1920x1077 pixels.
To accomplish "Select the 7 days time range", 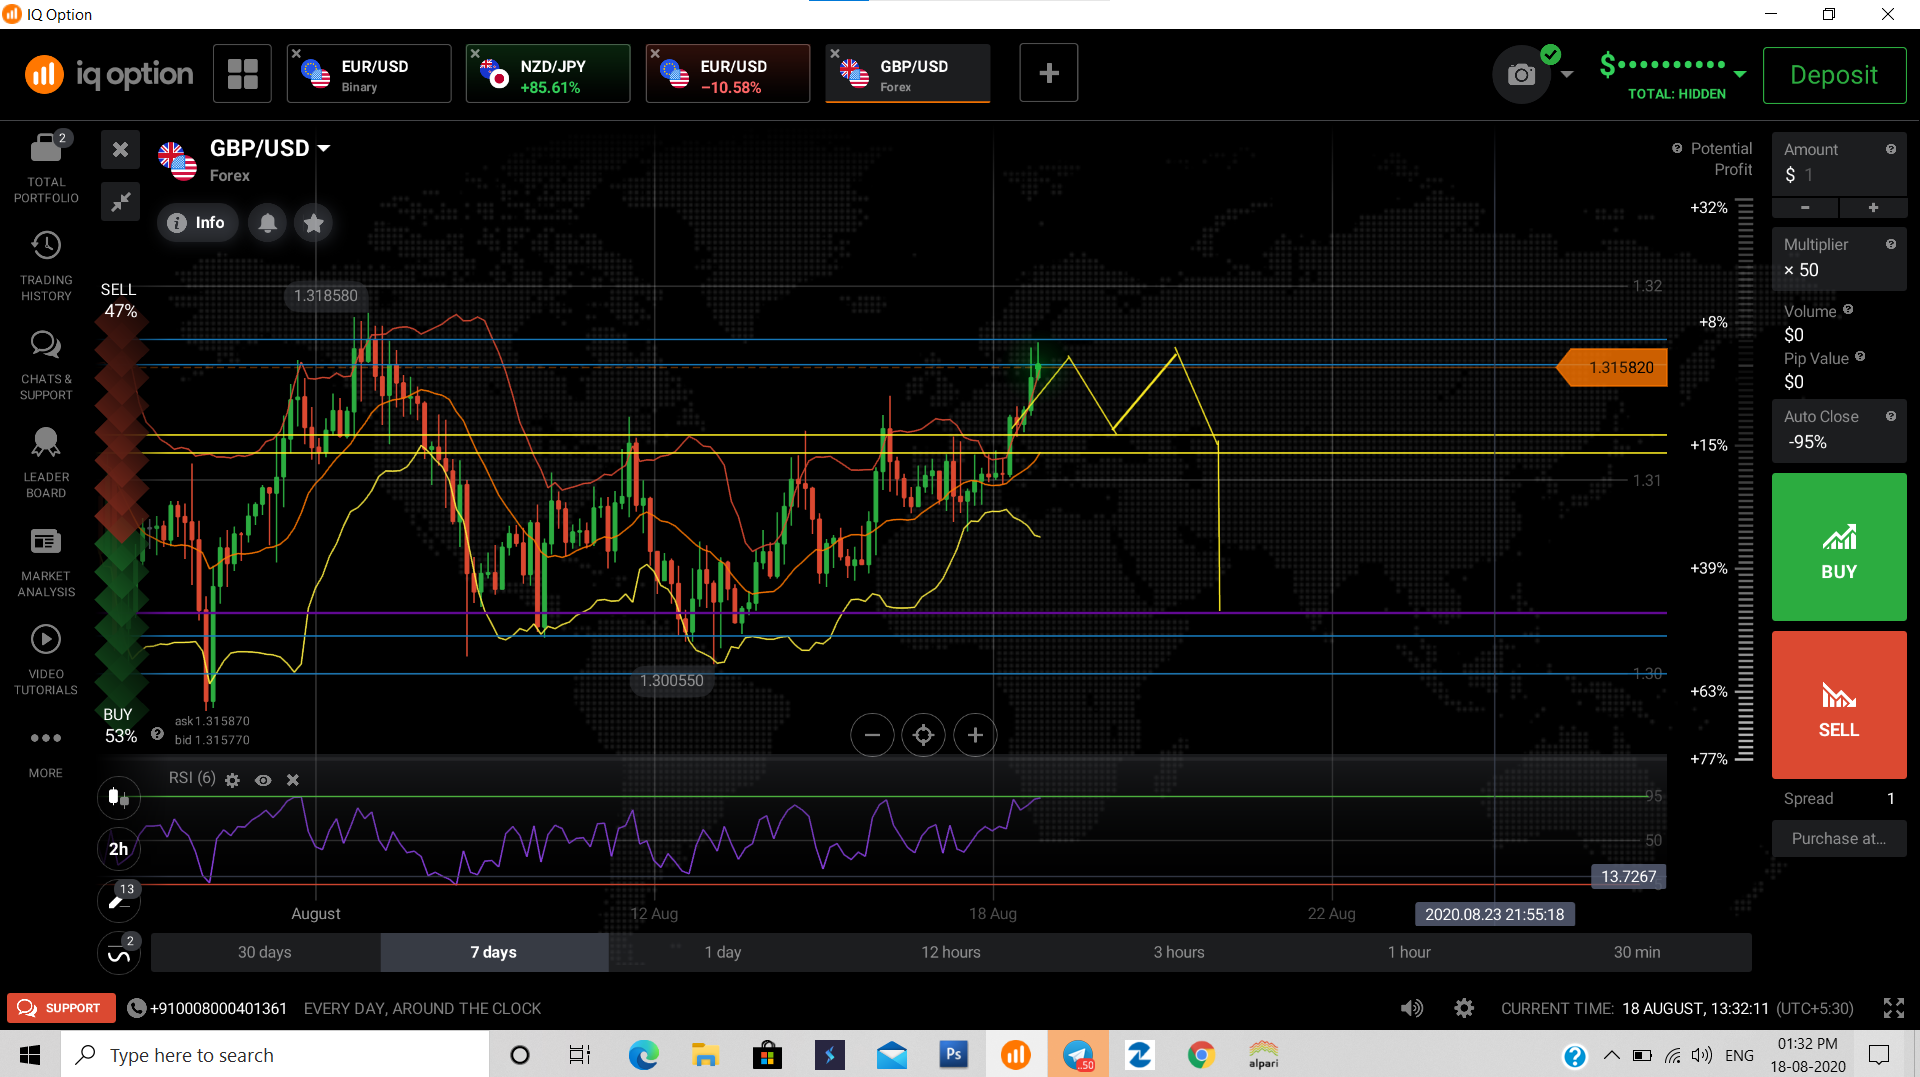I will [x=494, y=952].
